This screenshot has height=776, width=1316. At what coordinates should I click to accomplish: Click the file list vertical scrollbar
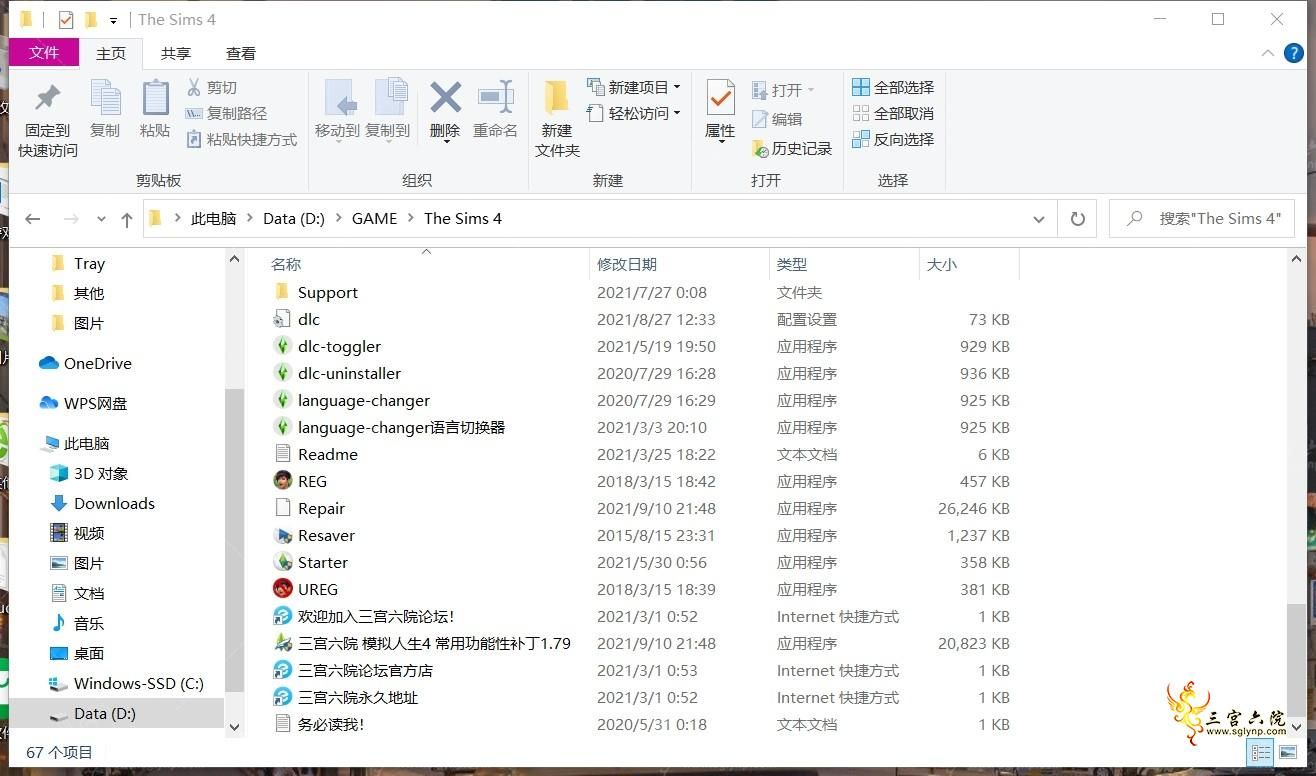point(1297,660)
